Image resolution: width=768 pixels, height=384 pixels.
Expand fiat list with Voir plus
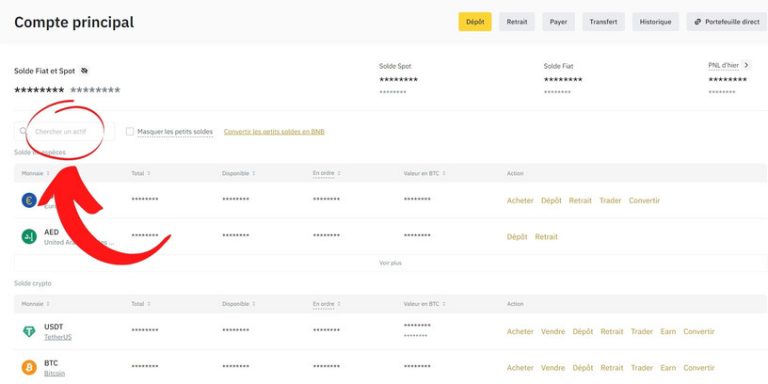(390, 263)
